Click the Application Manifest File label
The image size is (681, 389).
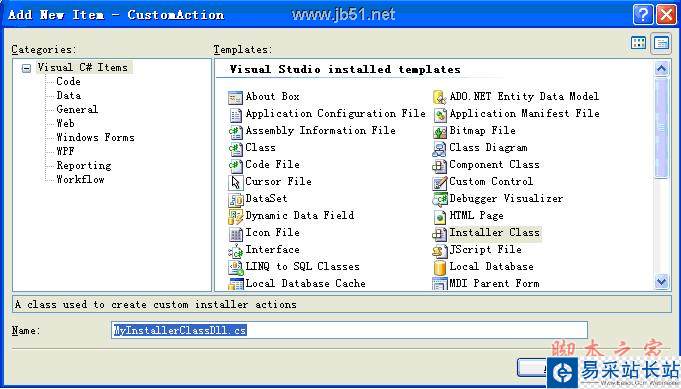click(524, 113)
